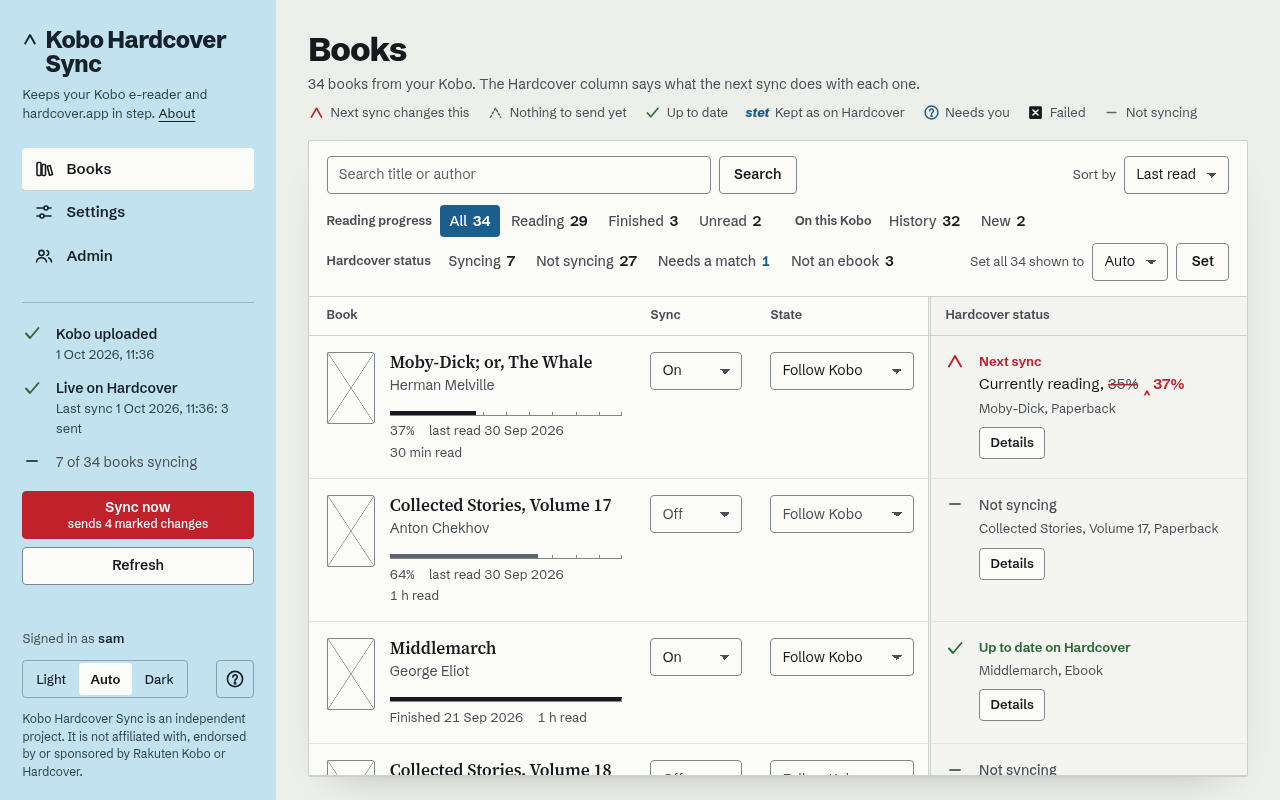This screenshot has width=1280, height=800.
Task: Click the Admin people icon in sidebar
Action: point(44,256)
